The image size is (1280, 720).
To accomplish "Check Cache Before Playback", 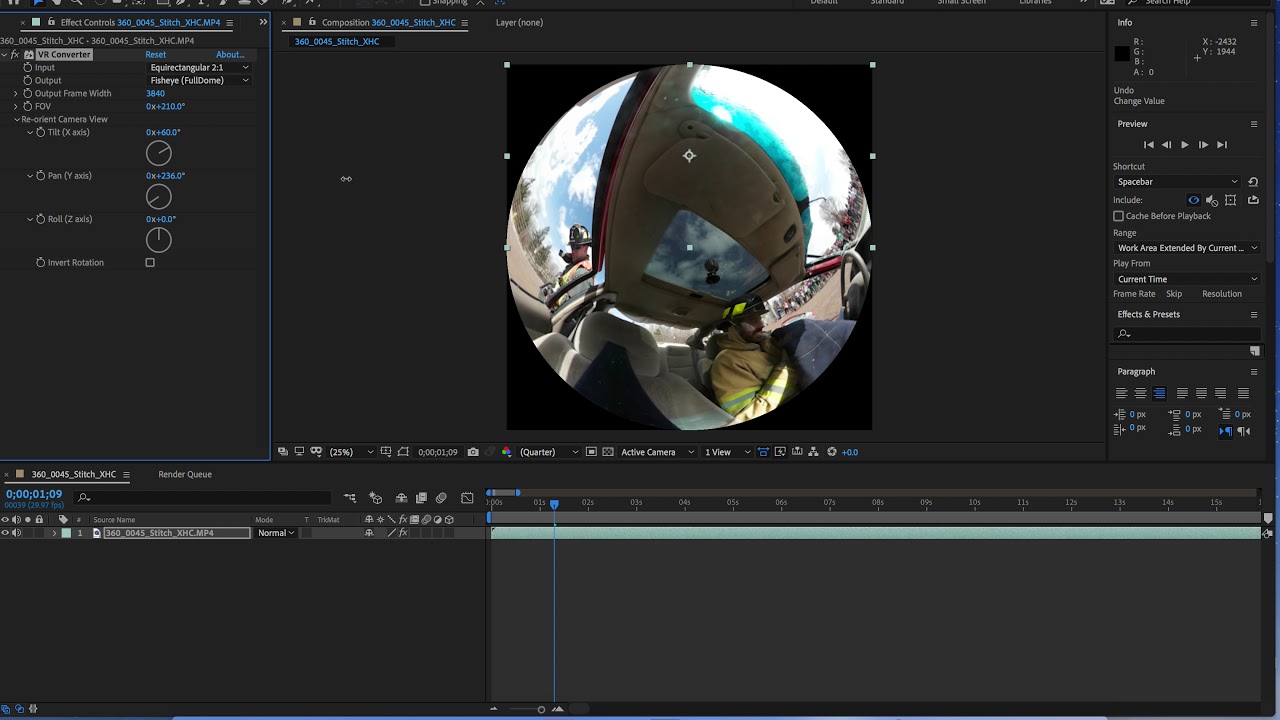I will click(1118, 216).
